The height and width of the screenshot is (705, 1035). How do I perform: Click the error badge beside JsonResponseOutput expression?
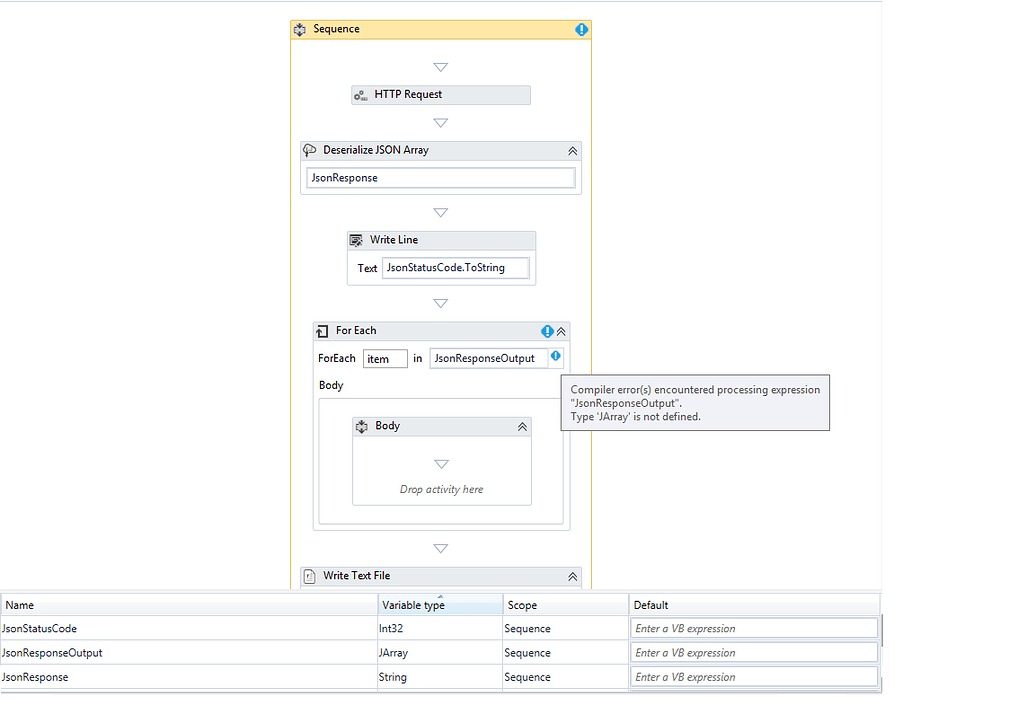(556, 356)
